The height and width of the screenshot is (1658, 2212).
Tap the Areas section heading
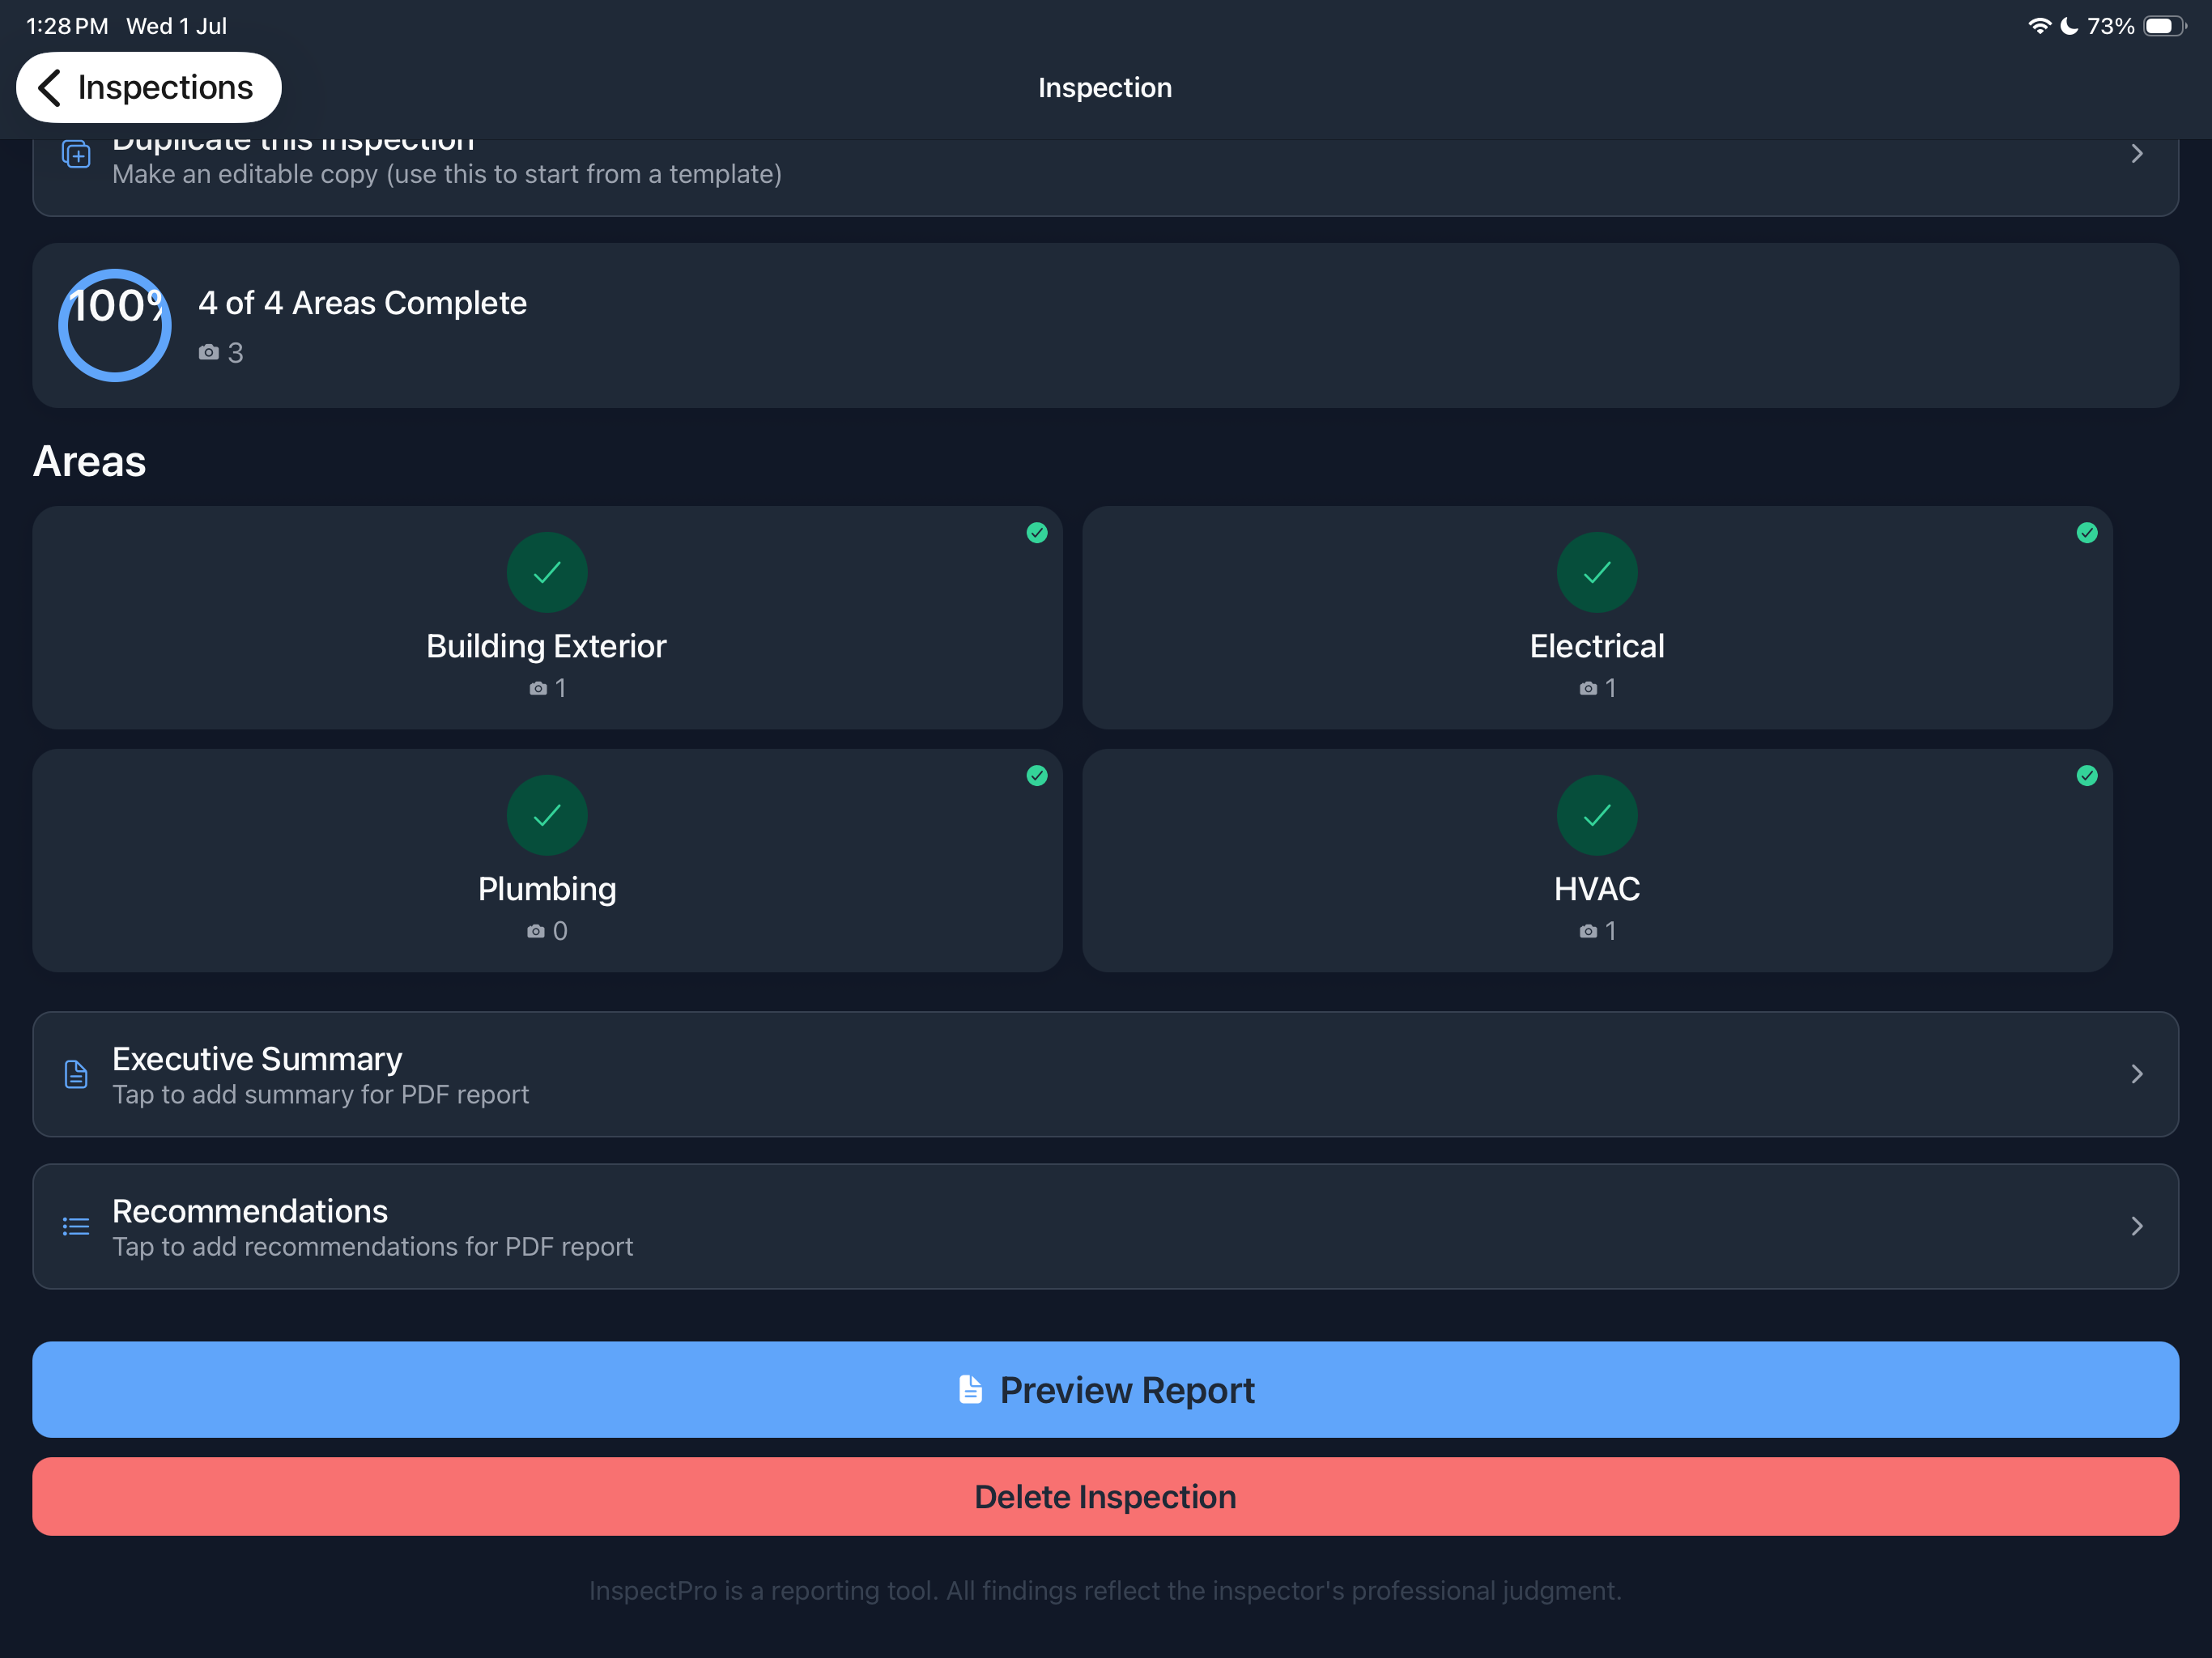coord(90,461)
